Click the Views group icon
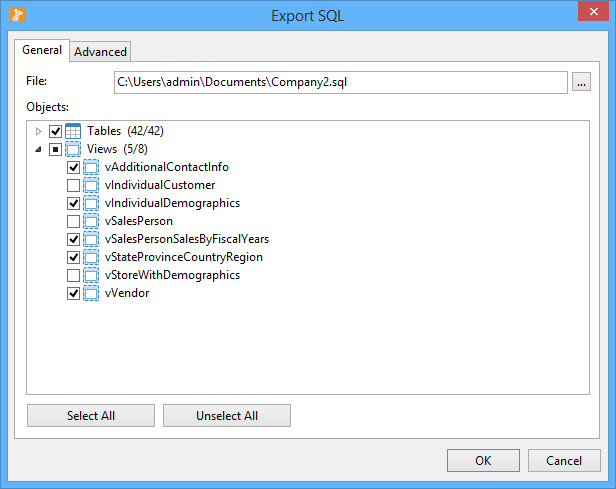This screenshot has height=489, width=616. 73,149
